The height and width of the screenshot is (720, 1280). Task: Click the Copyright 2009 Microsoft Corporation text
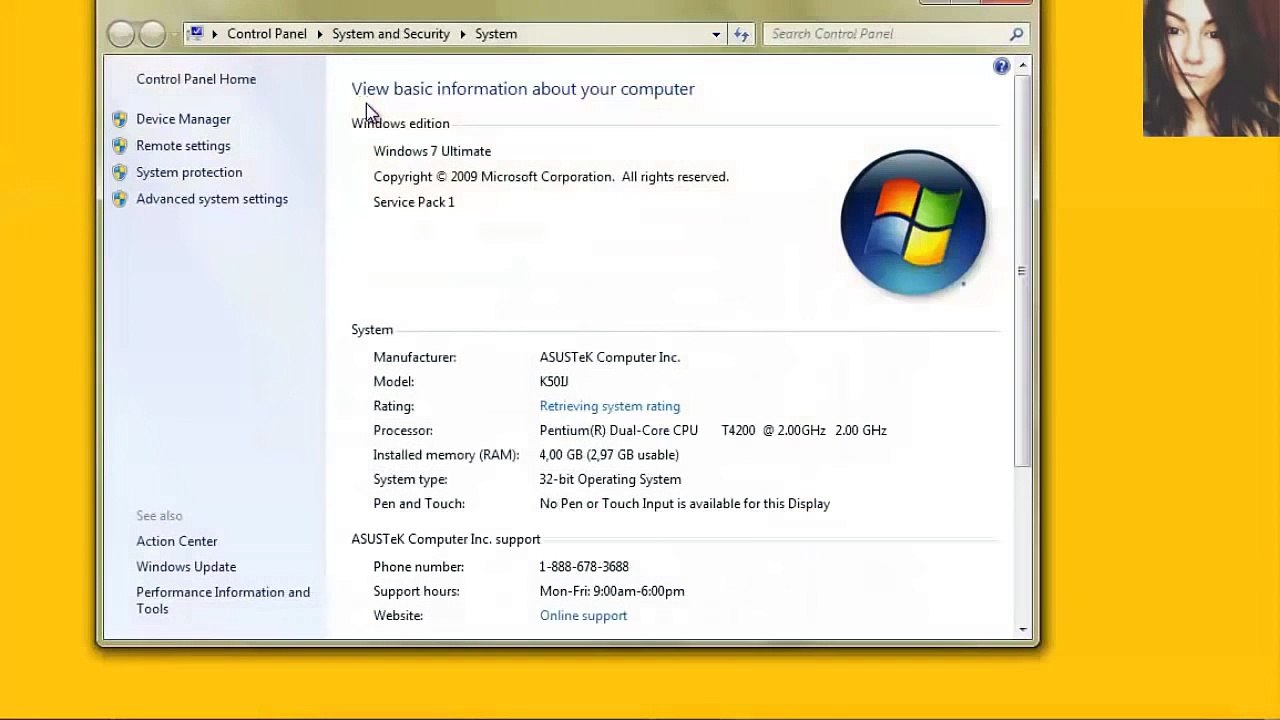point(551,177)
